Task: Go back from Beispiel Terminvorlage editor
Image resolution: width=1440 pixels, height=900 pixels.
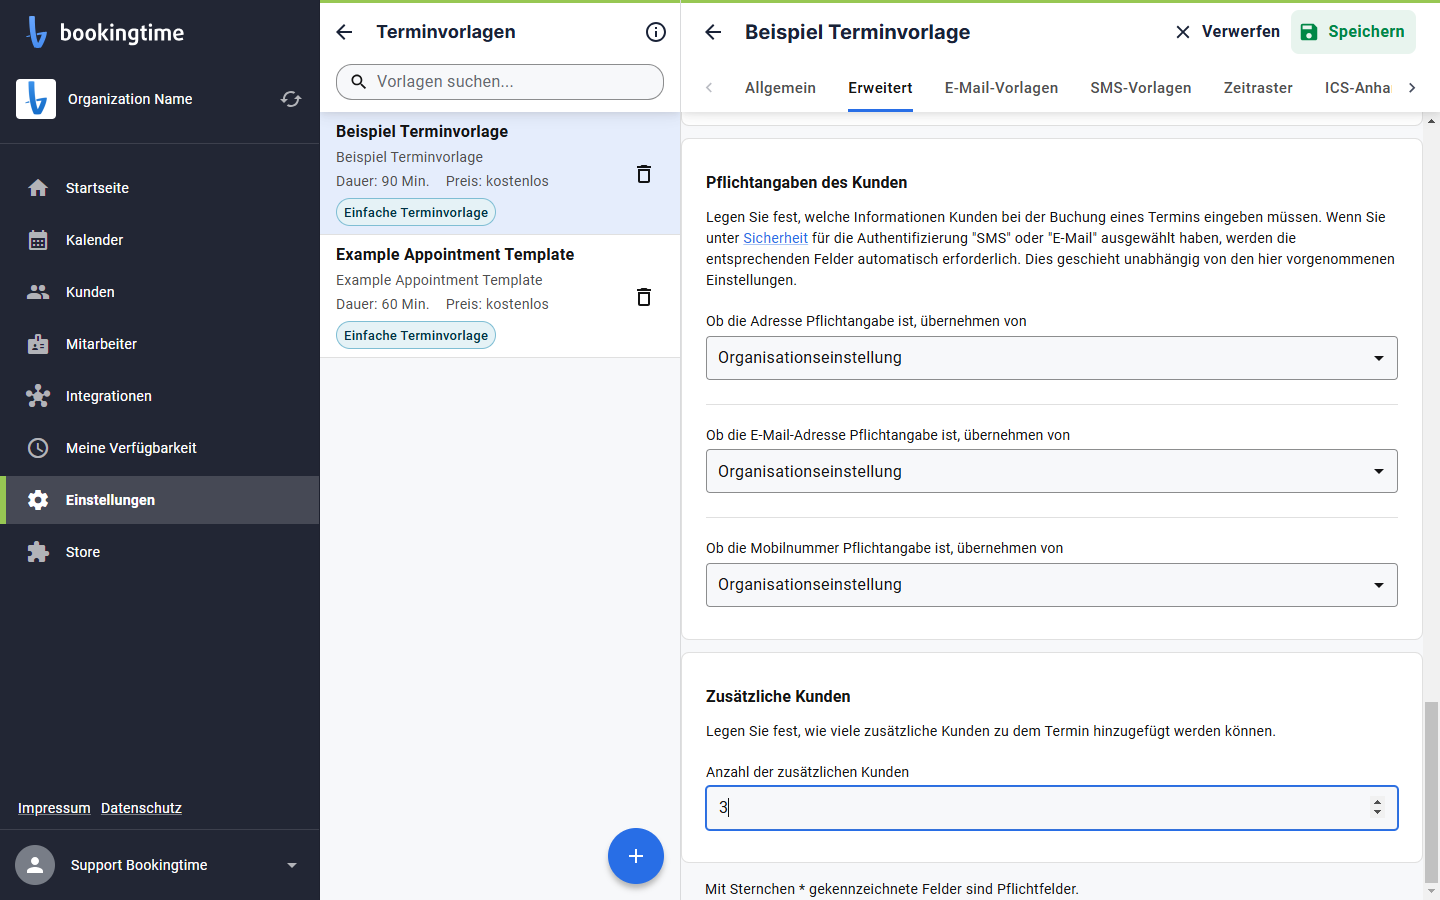Action: click(x=713, y=32)
